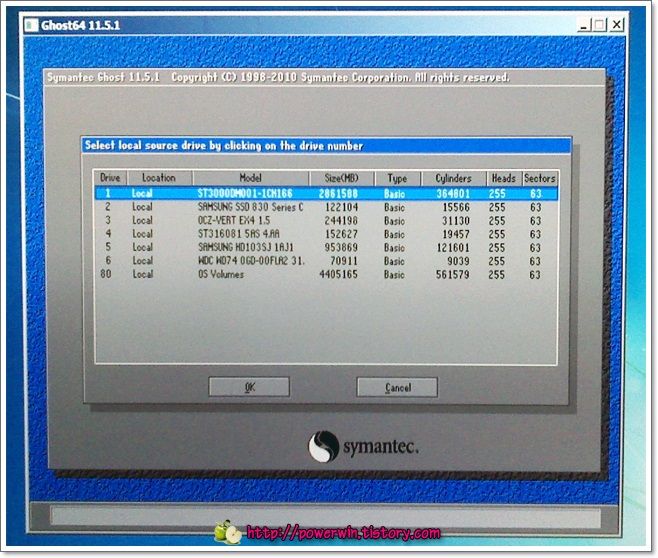The image size is (658, 558).
Task: Click the Location column header
Action: (x=159, y=178)
